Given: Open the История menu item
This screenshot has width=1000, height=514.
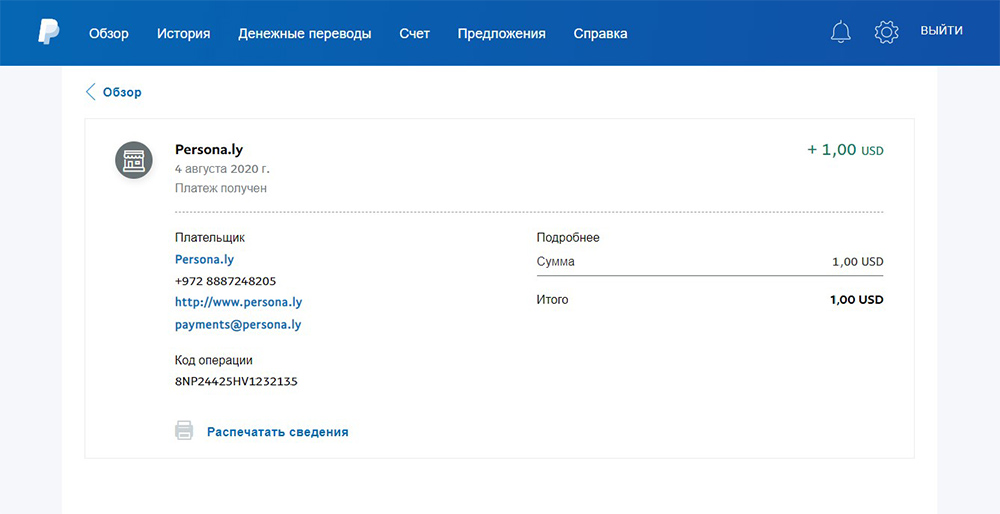Looking at the screenshot, I should point(184,34).
